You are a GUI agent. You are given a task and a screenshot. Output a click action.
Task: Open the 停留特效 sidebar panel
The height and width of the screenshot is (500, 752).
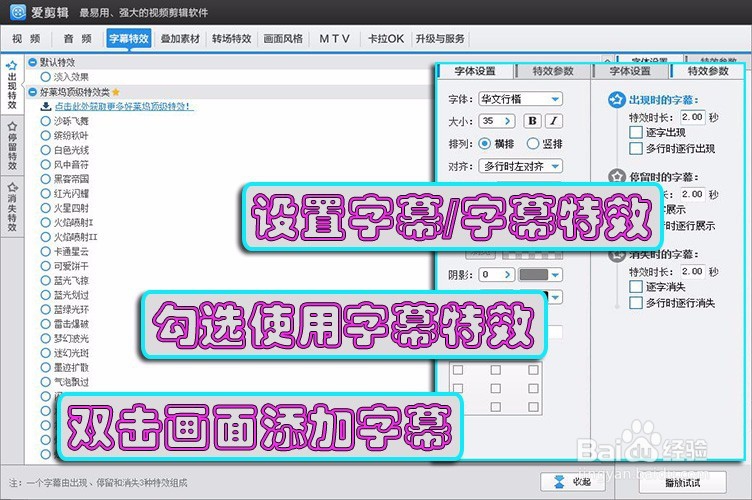12,146
